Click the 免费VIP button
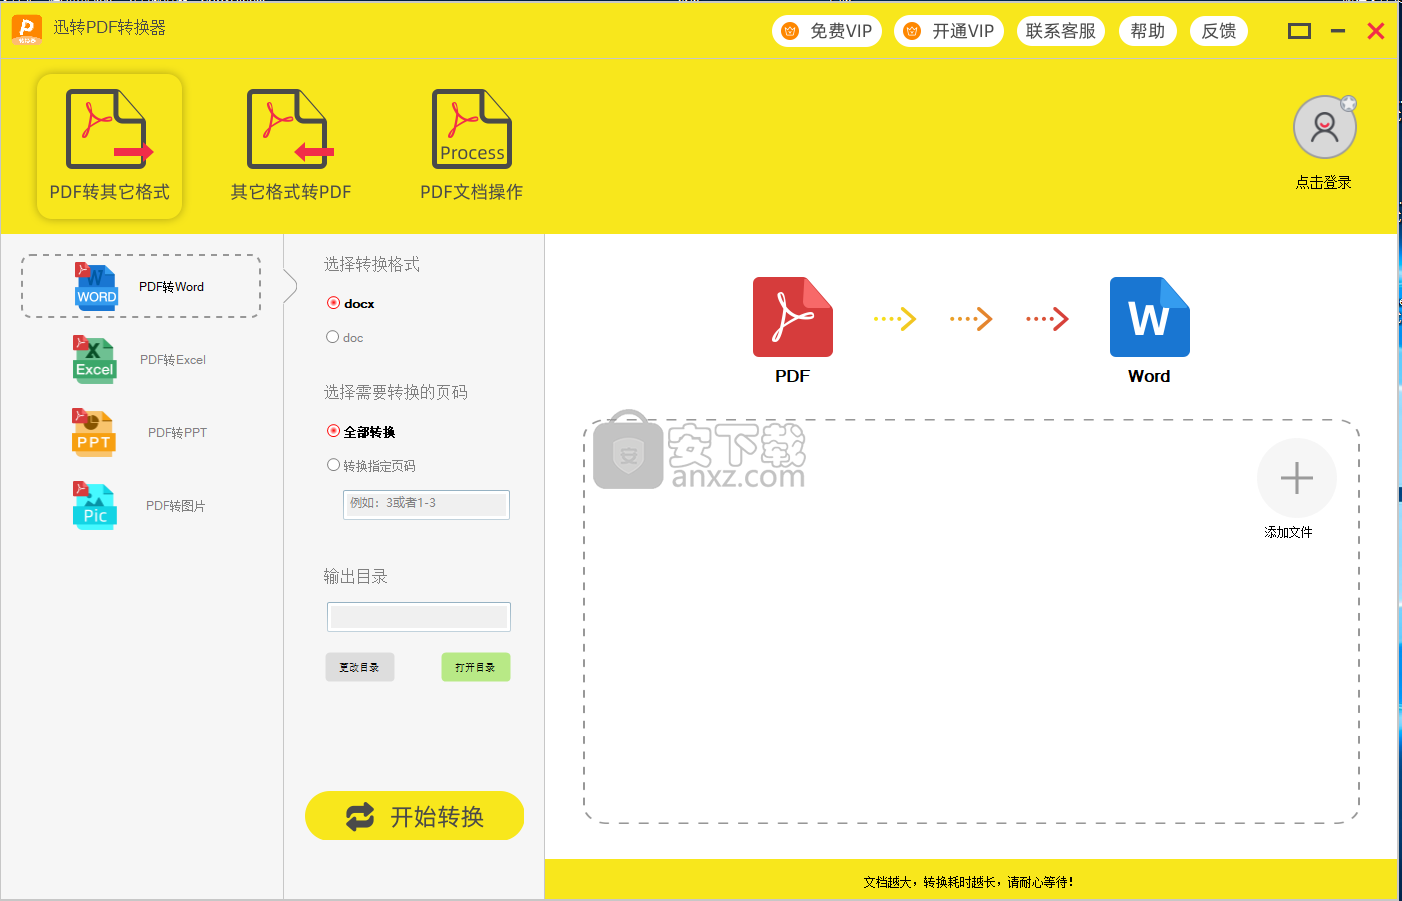 827,31
